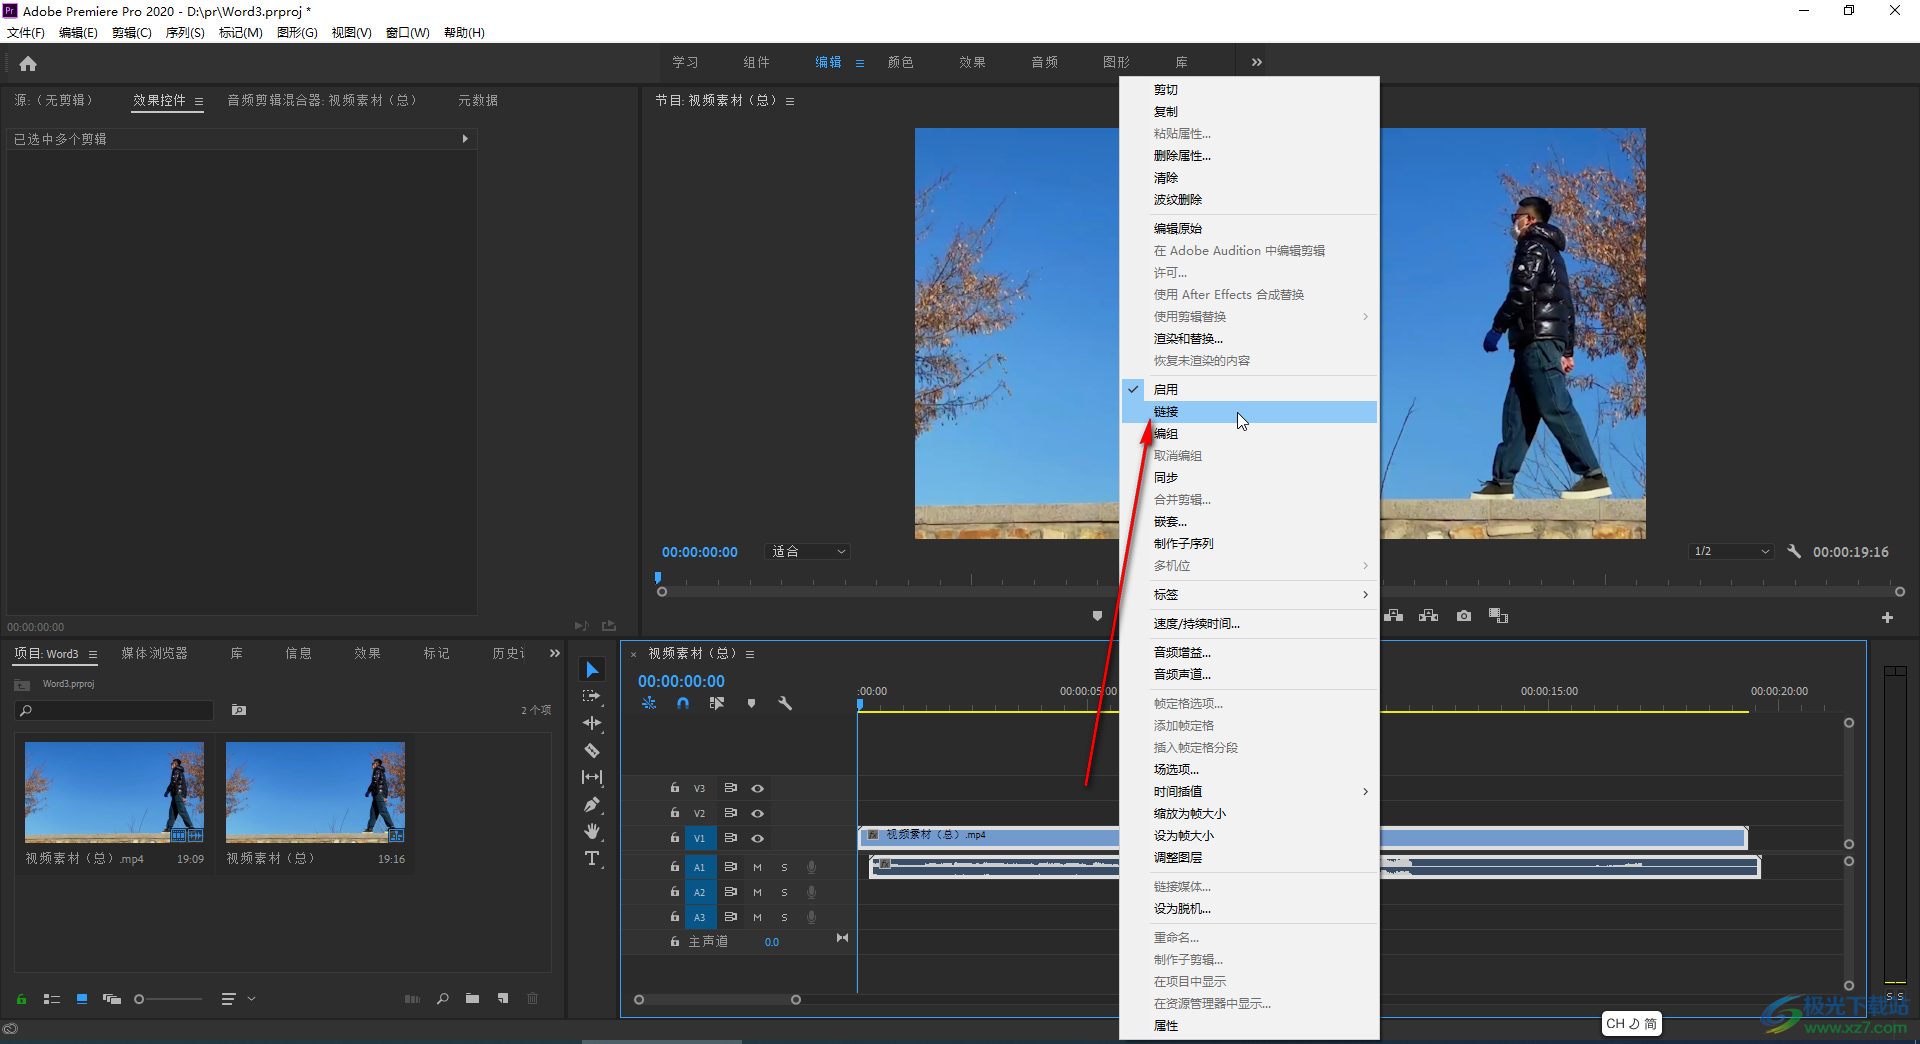This screenshot has height=1044, width=1920.
Task: Hide track V3 output eye
Action: click(x=758, y=788)
